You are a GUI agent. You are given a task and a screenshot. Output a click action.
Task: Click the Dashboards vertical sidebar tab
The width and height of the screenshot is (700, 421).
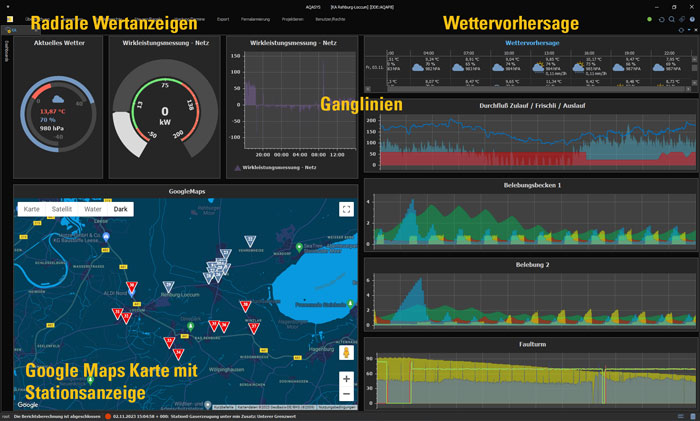coord(6,51)
